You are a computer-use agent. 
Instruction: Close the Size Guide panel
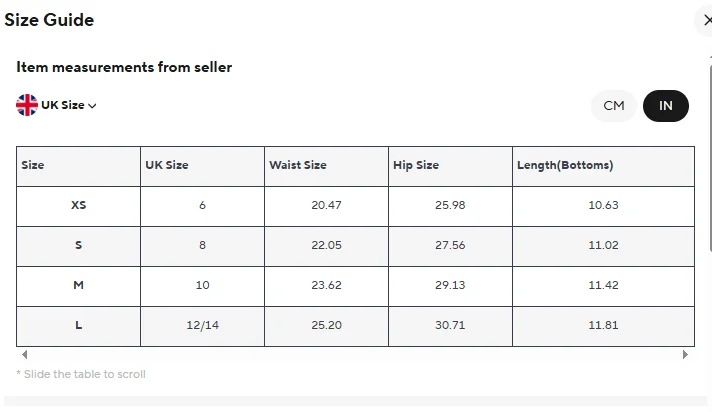707,20
